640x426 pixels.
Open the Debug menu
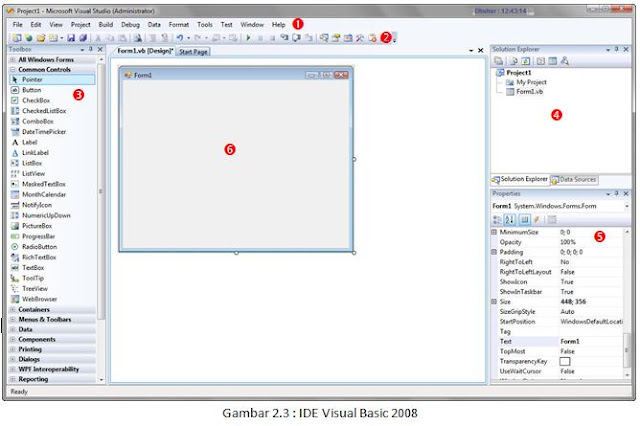tap(130, 24)
